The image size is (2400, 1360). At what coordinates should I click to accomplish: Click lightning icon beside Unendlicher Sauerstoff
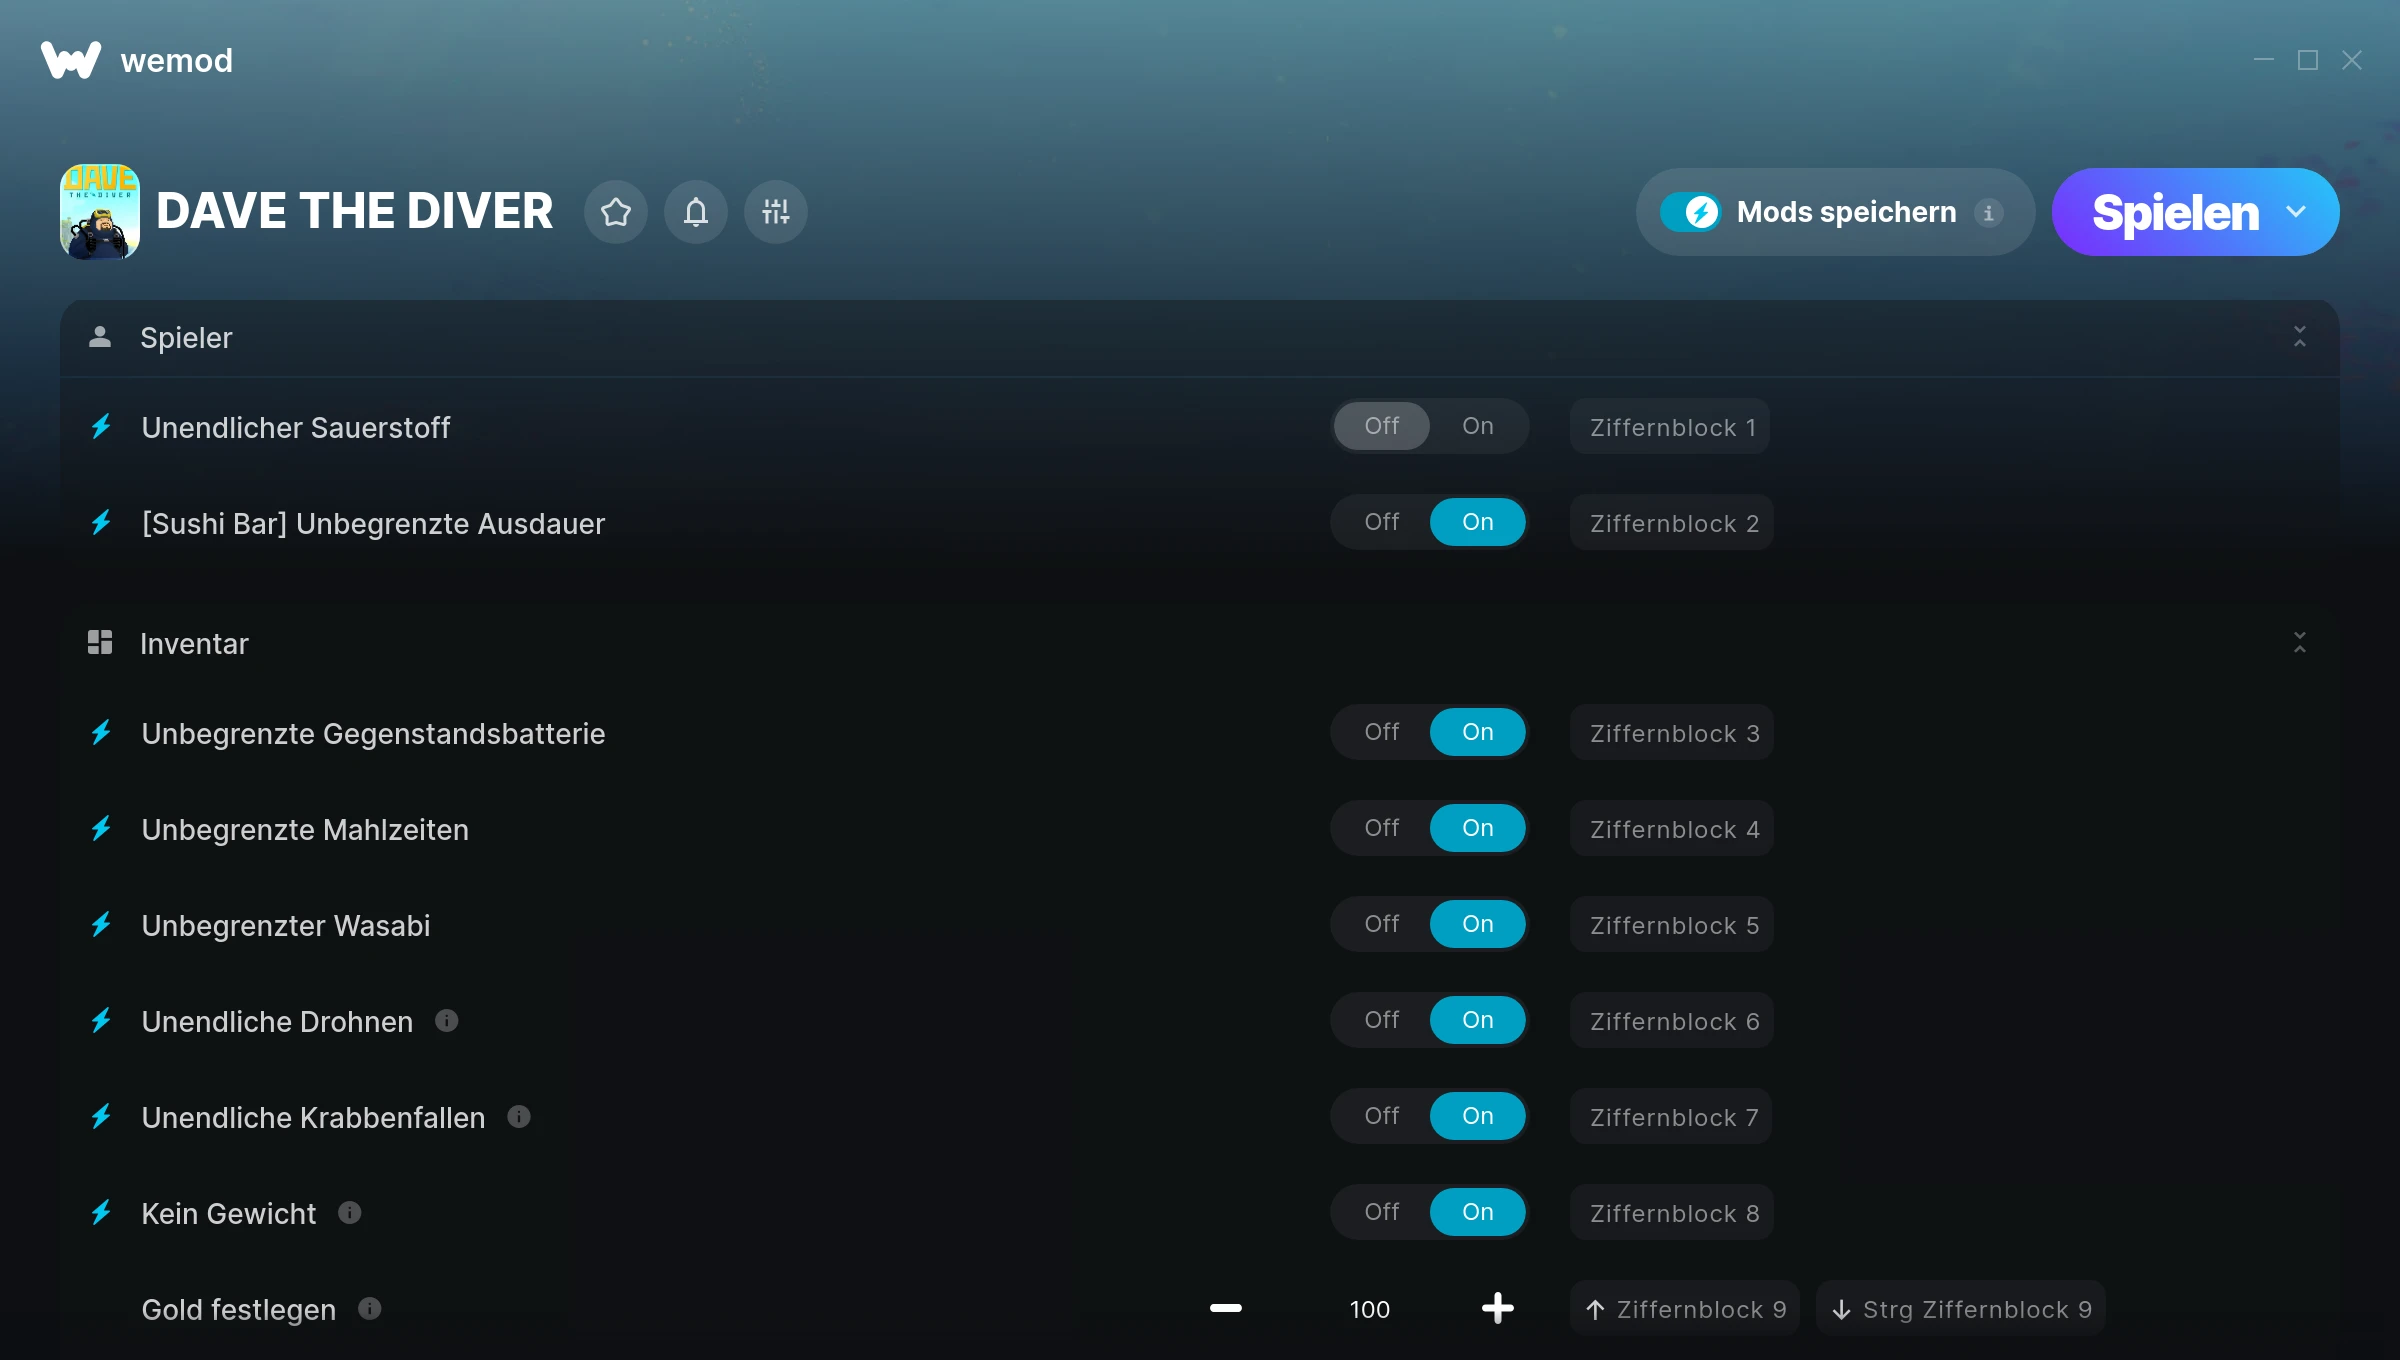(x=101, y=427)
